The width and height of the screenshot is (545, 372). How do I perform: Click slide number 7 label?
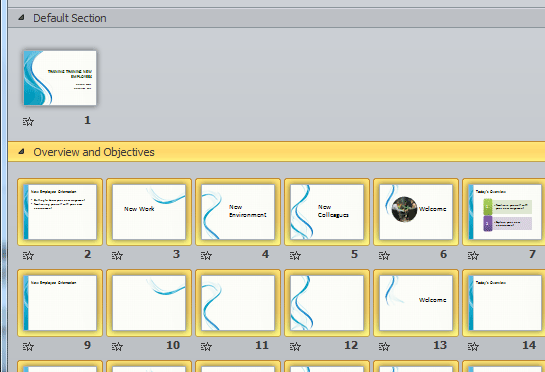tap(532, 254)
